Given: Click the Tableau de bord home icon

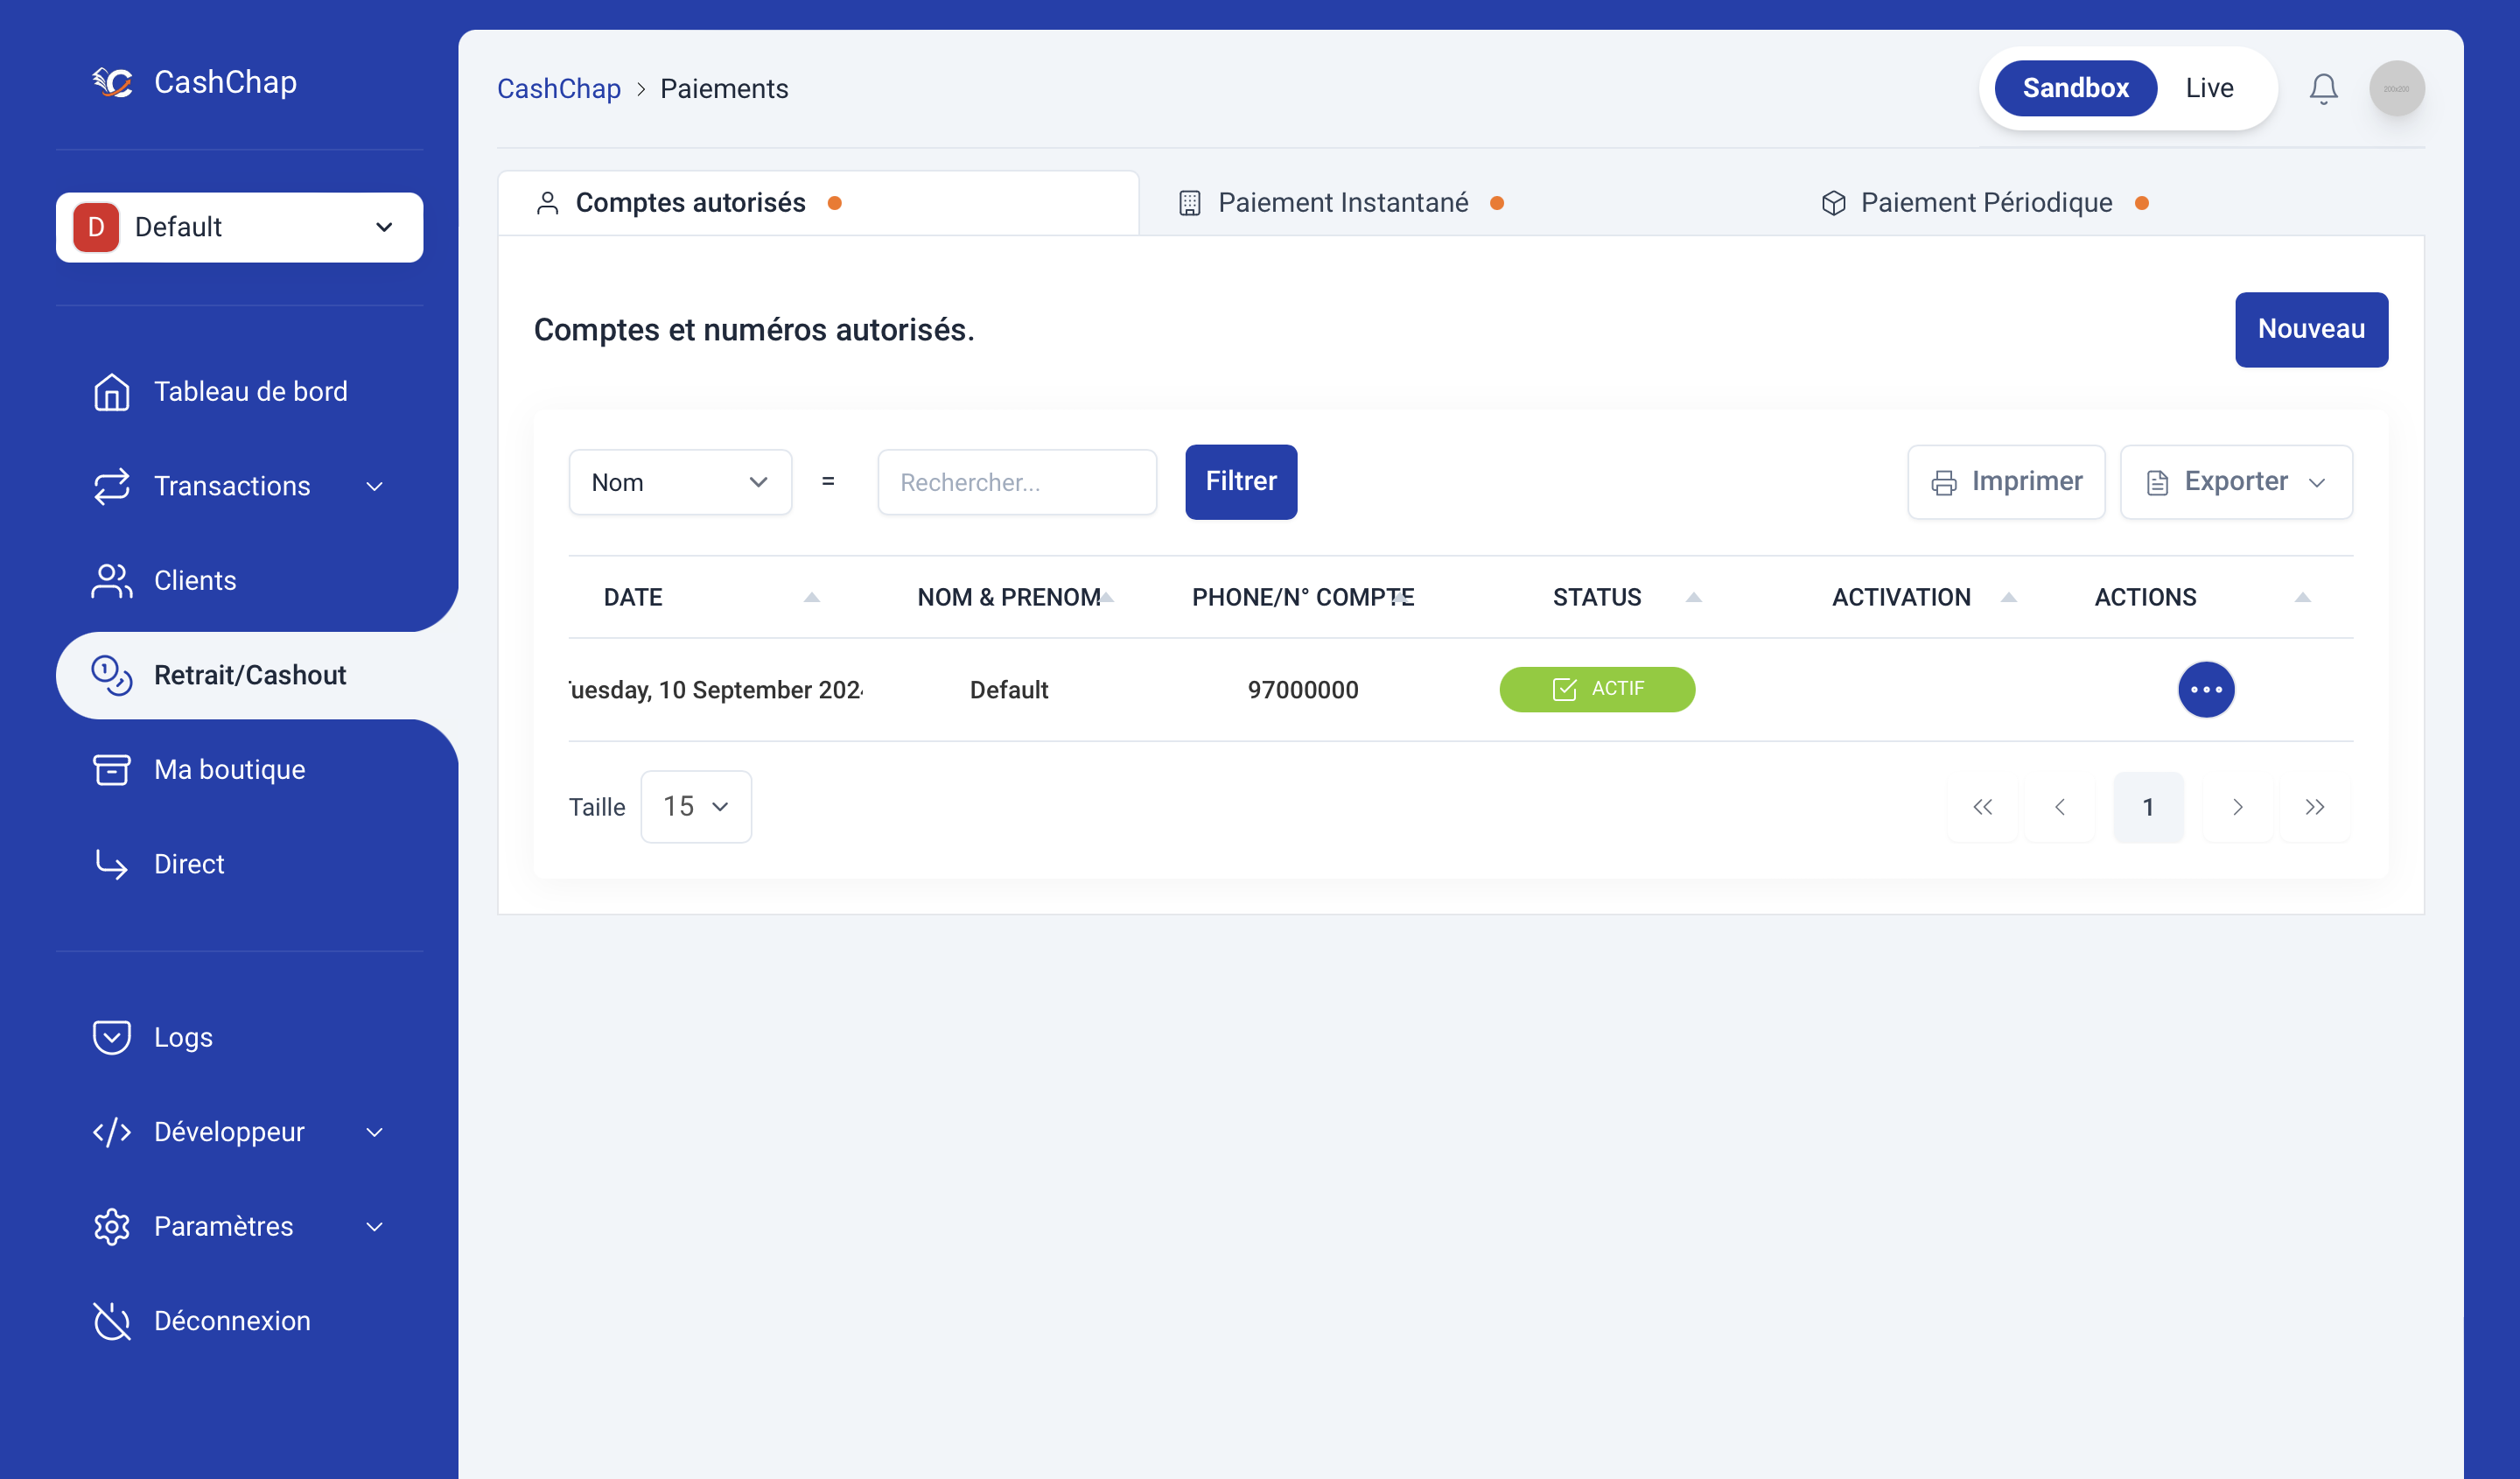Looking at the screenshot, I should click(x=111, y=391).
